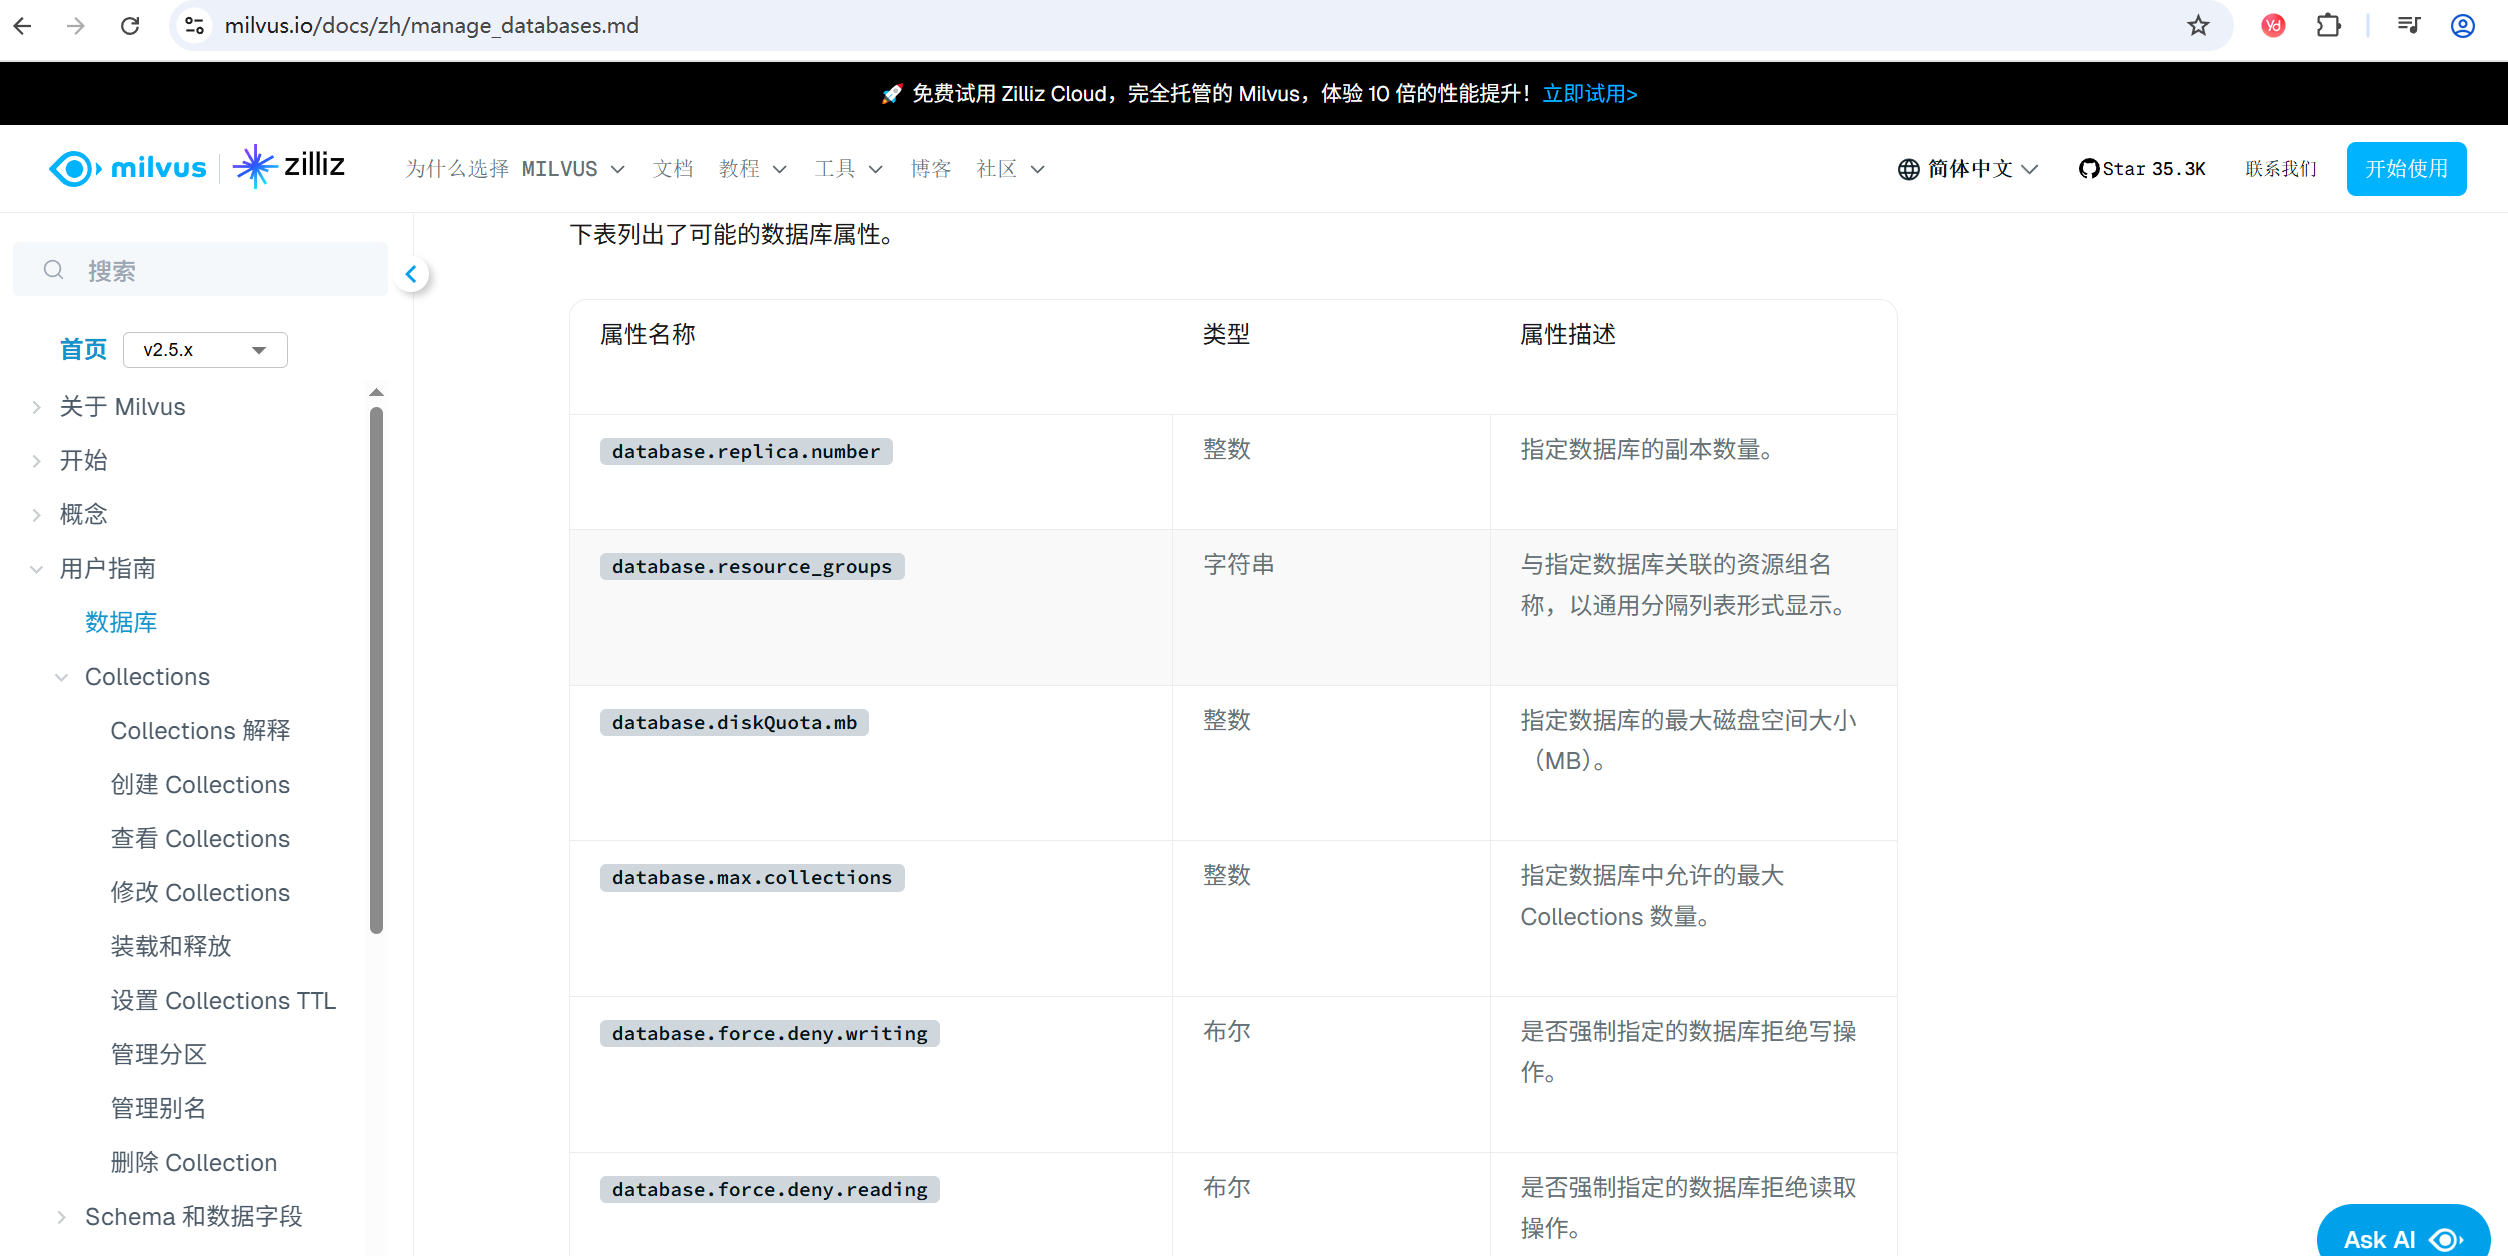Screen dimensions: 2508x1256
Task: Collapse sidebar with left chevron button
Action: 411,274
